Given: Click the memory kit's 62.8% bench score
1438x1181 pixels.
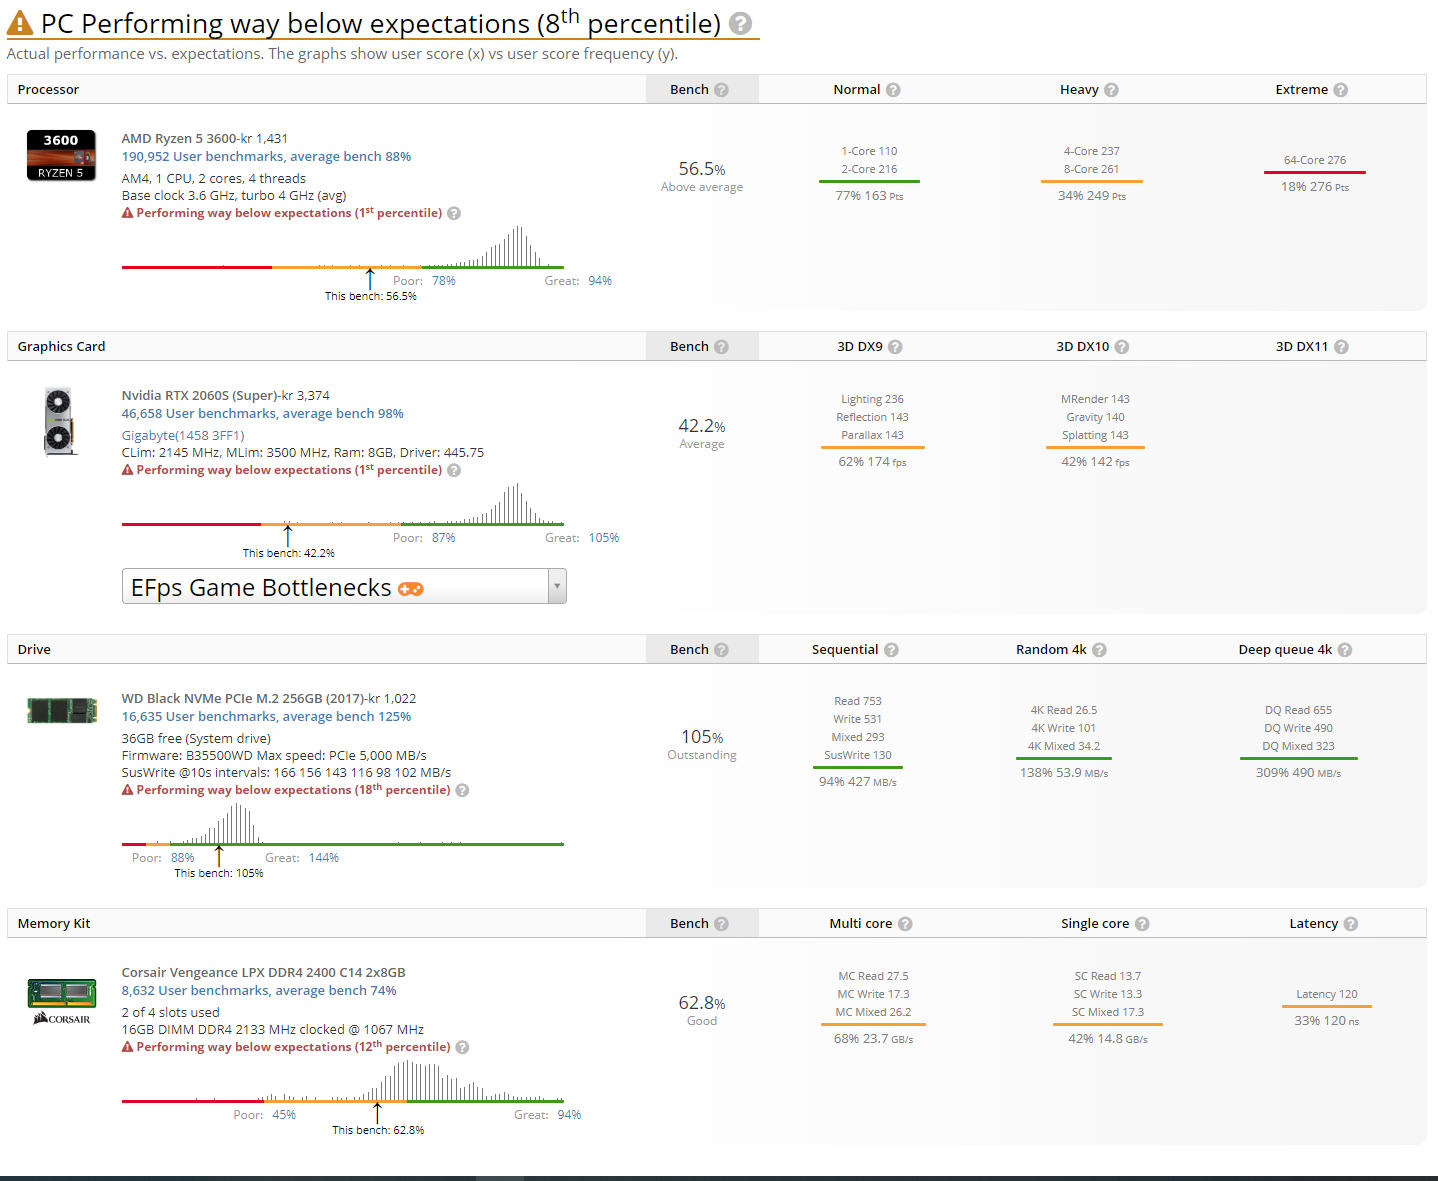Looking at the screenshot, I should 702,1003.
